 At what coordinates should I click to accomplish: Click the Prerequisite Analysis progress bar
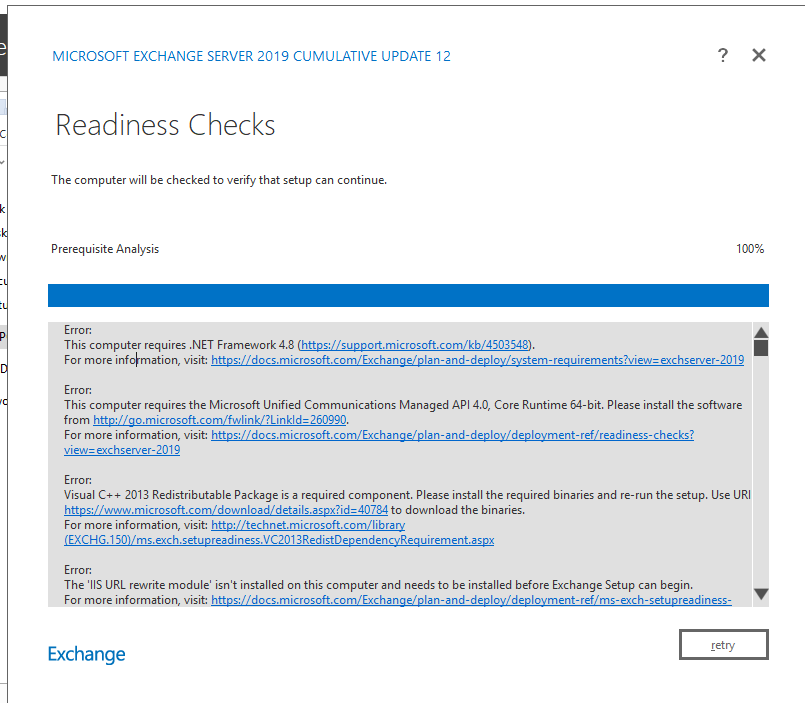point(408,295)
